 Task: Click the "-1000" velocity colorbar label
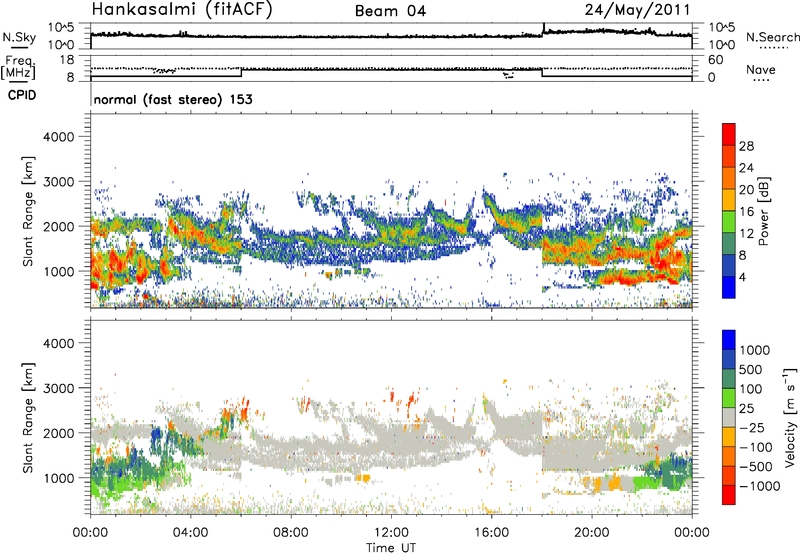point(759,486)
